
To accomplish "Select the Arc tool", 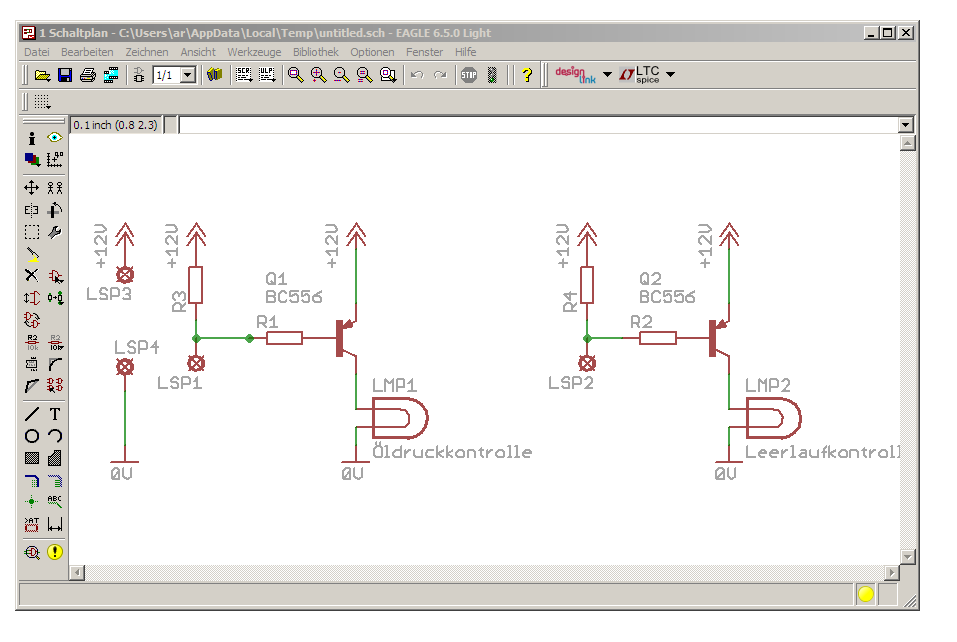I will pyautogui.click(x=55, y=436).
